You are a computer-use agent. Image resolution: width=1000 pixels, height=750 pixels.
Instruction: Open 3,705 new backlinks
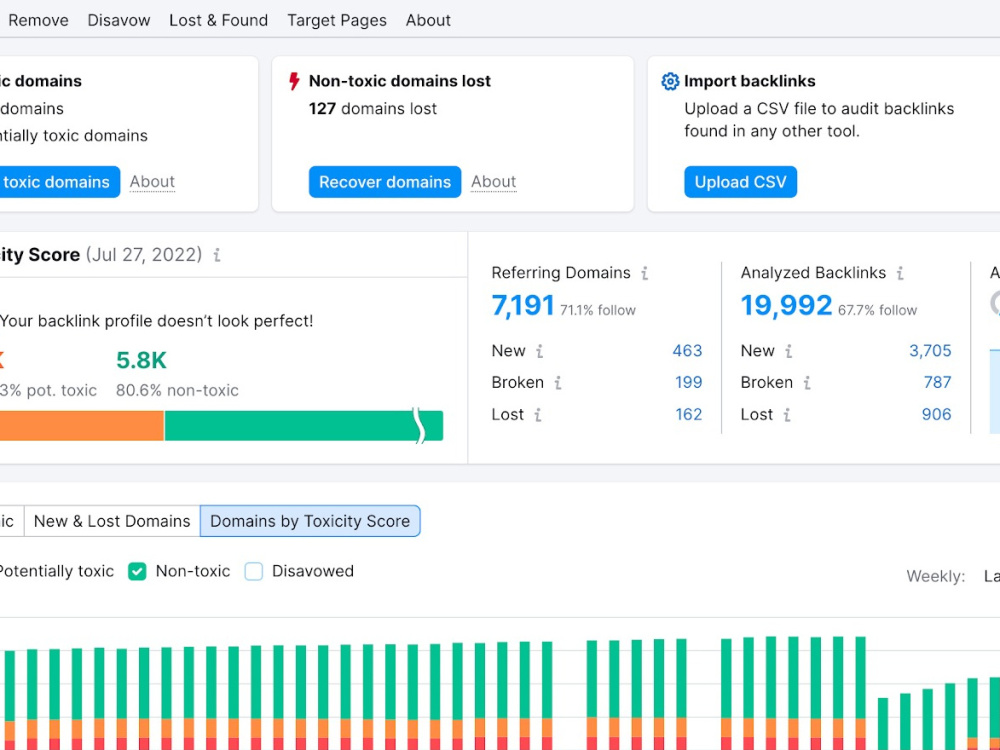[x=930, y=351]
